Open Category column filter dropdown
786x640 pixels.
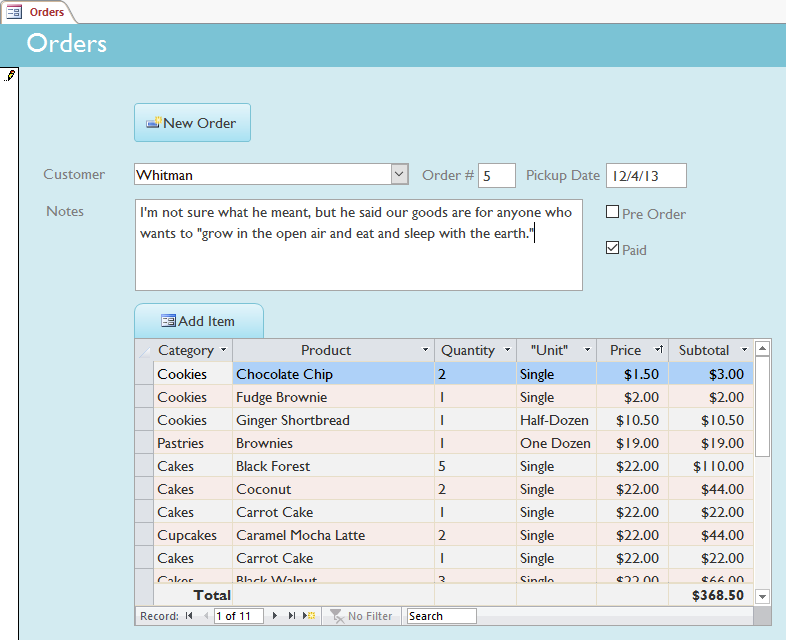(223, 351)
